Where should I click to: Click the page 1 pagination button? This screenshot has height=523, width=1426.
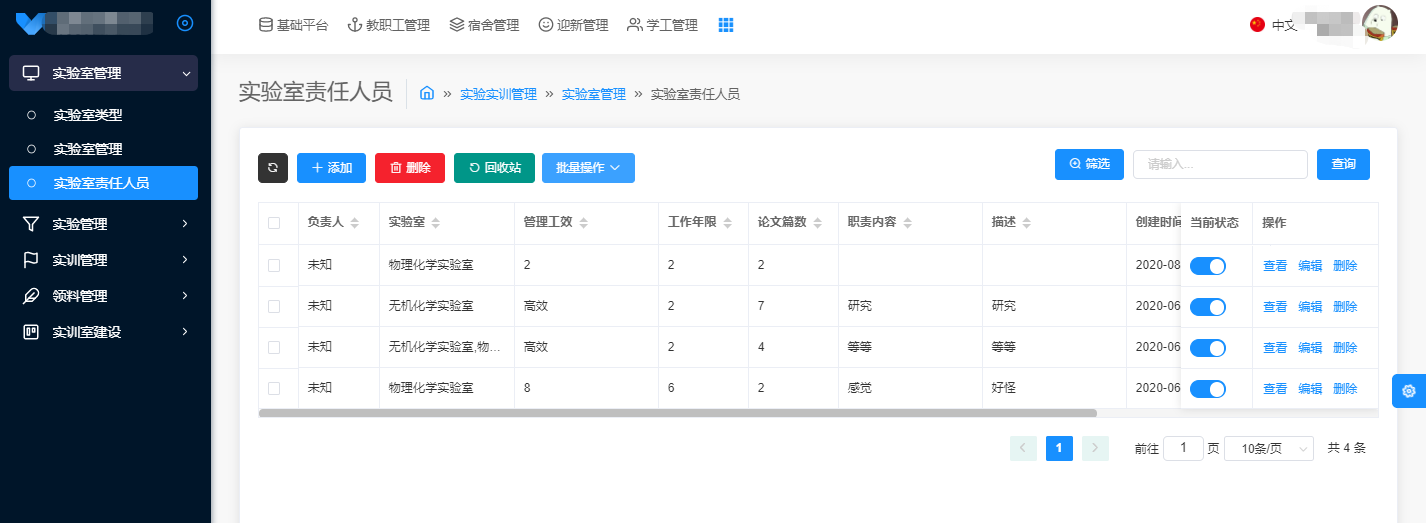coord(1059,448)
